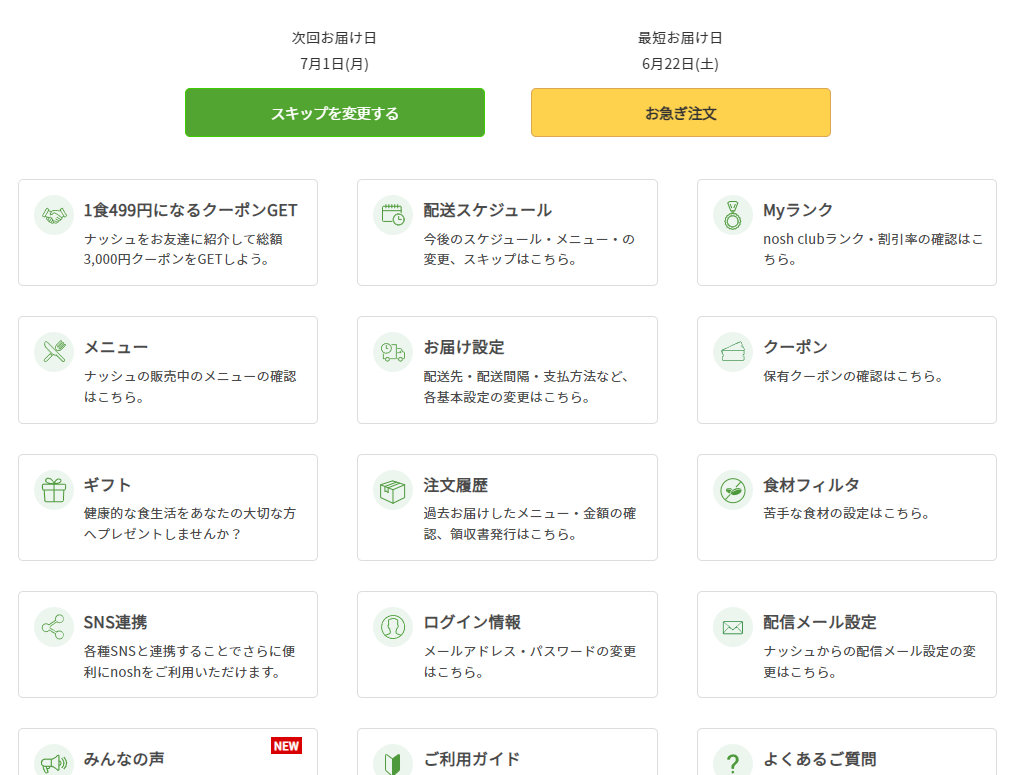Click the leaf icon for 食材フィルタ
The width and height of the screenshot is (1017, 775).
[x=733, y=490]
